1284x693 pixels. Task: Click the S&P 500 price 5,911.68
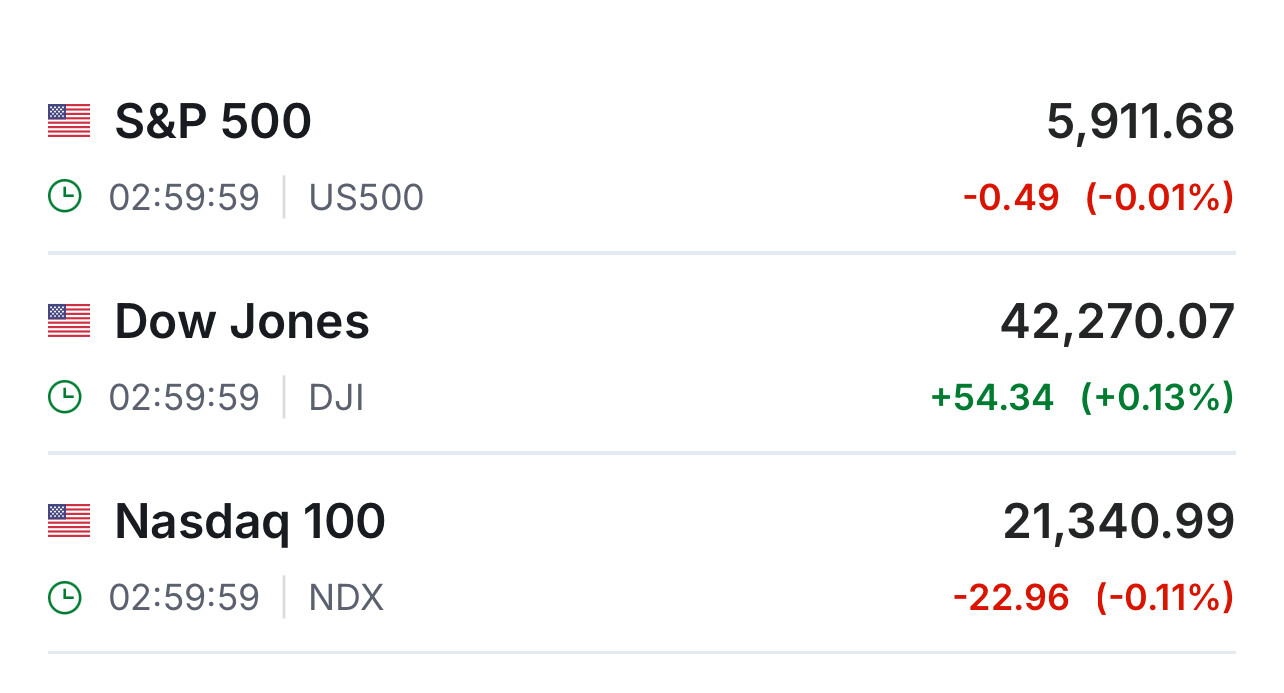coord(1140,122)
